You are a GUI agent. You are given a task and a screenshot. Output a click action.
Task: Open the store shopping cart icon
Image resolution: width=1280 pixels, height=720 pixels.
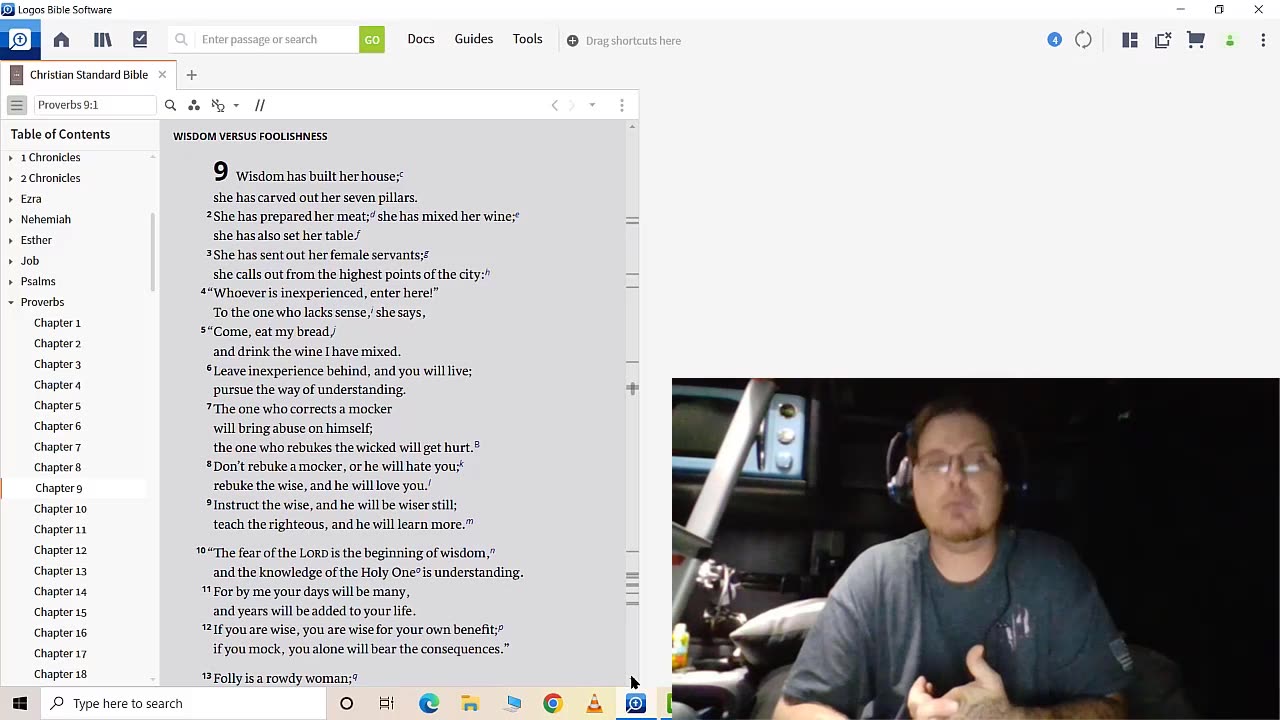point(1196,40)
